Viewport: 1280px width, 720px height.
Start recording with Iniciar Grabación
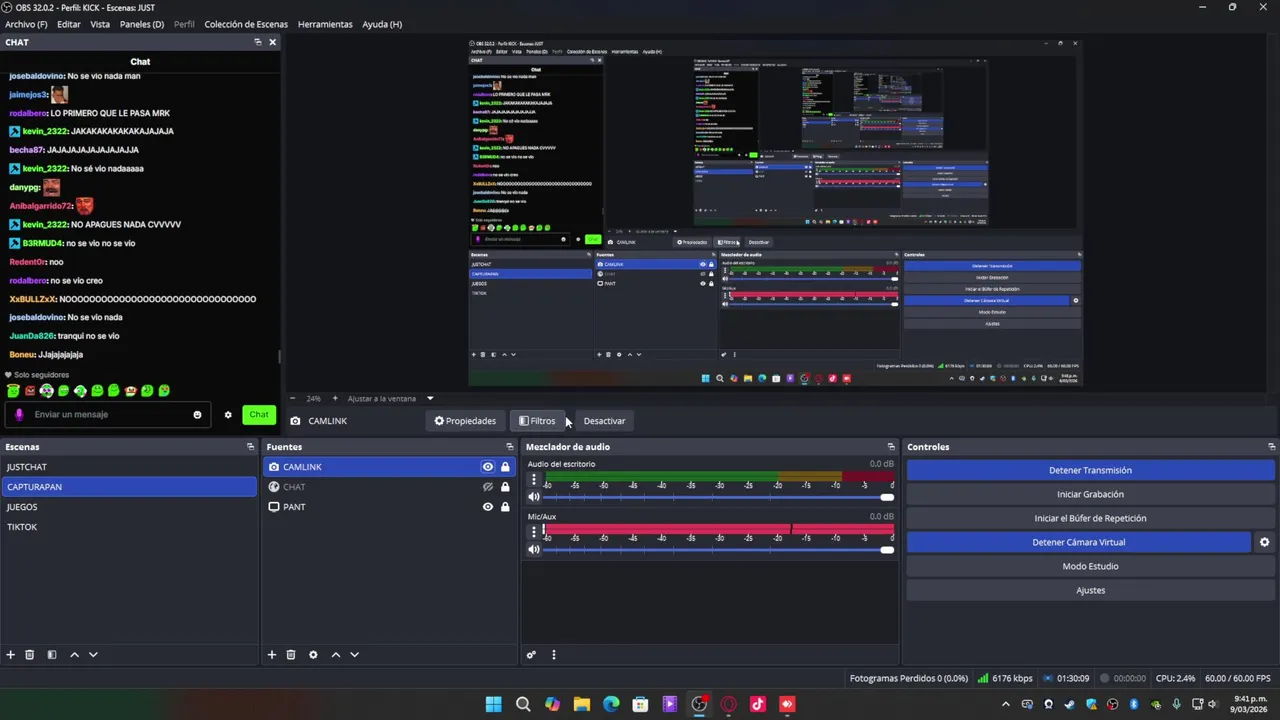pyautogui.click(x=1090, y=494)
